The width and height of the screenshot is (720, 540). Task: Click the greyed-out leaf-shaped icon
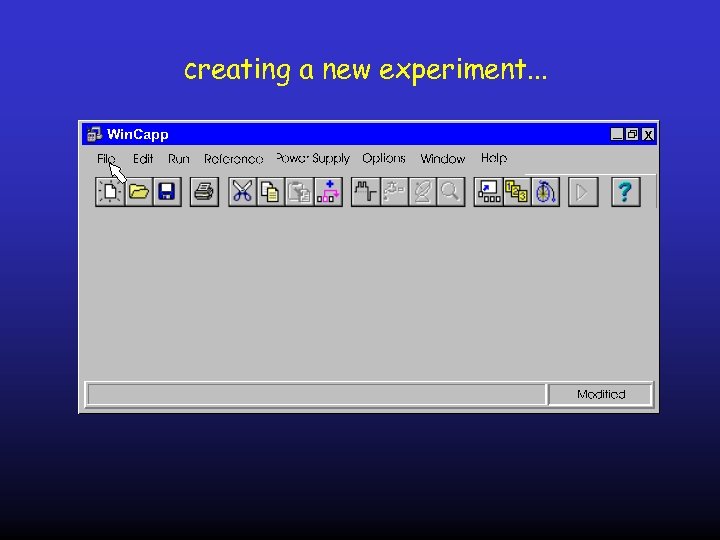[422, 191]
